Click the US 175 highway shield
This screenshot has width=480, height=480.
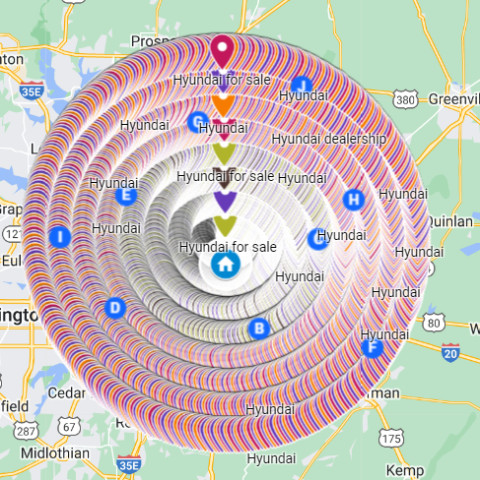[x=391, y=438]
